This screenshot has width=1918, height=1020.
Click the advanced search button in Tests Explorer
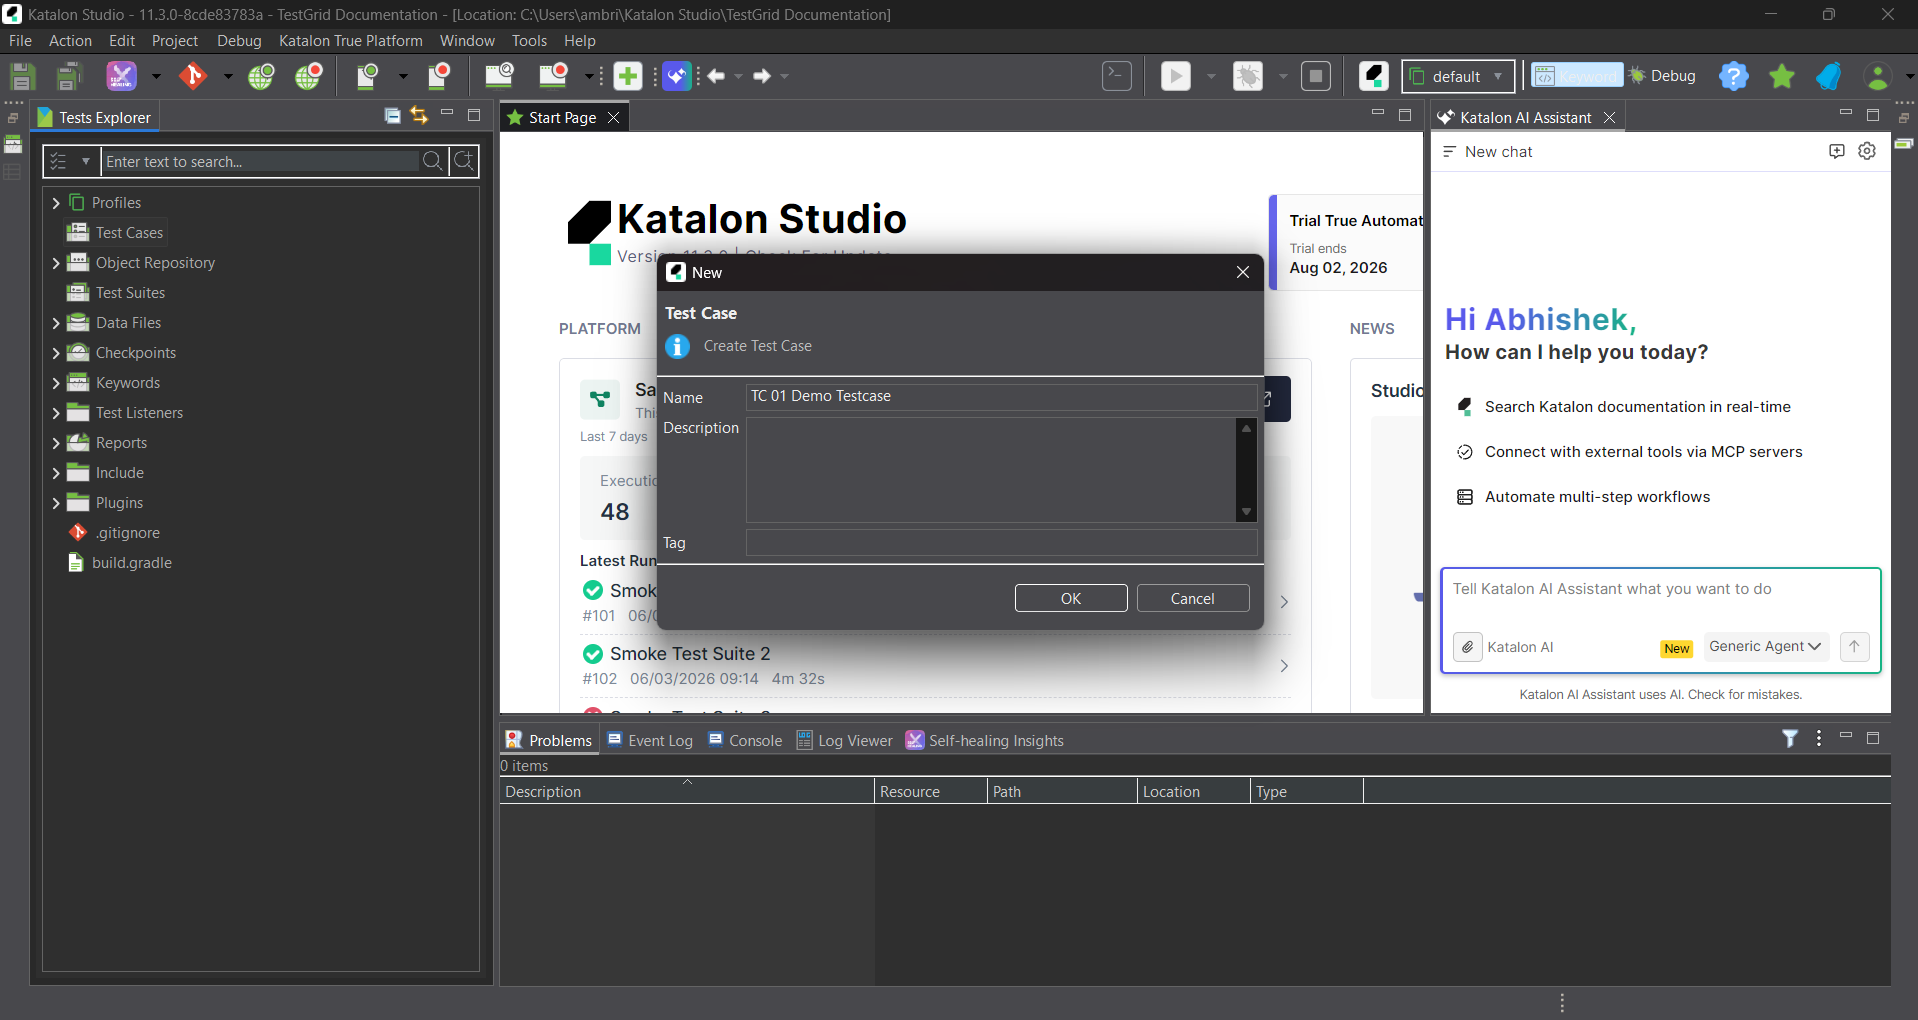(464, 161)
